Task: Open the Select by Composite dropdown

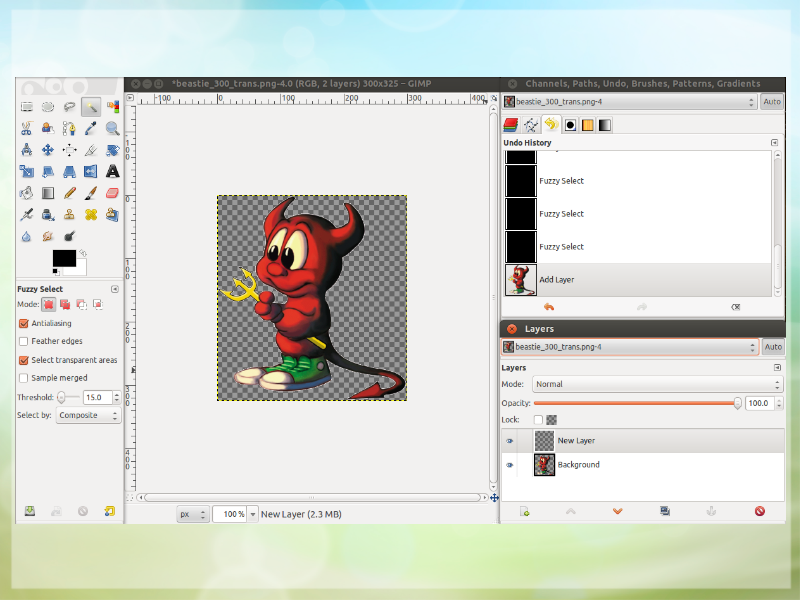Action: click(88, 415)
